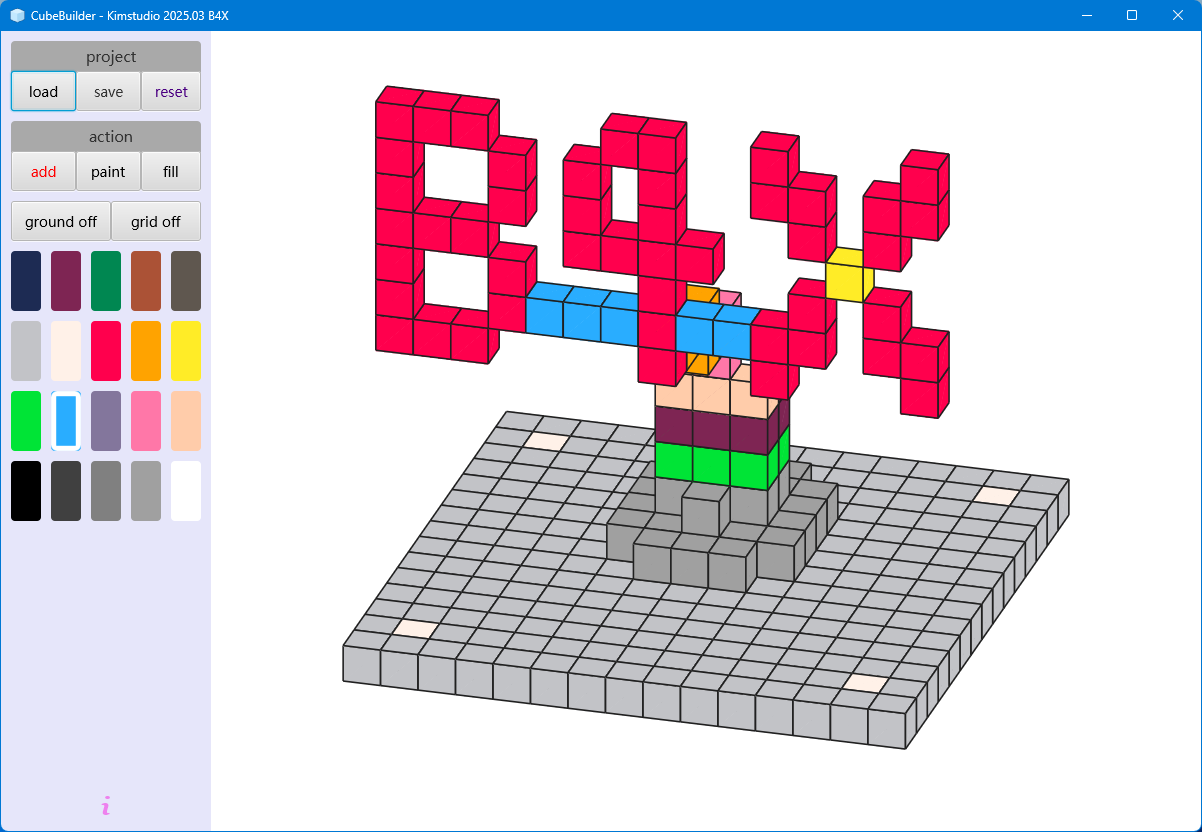Reset the project

point(171,91)
